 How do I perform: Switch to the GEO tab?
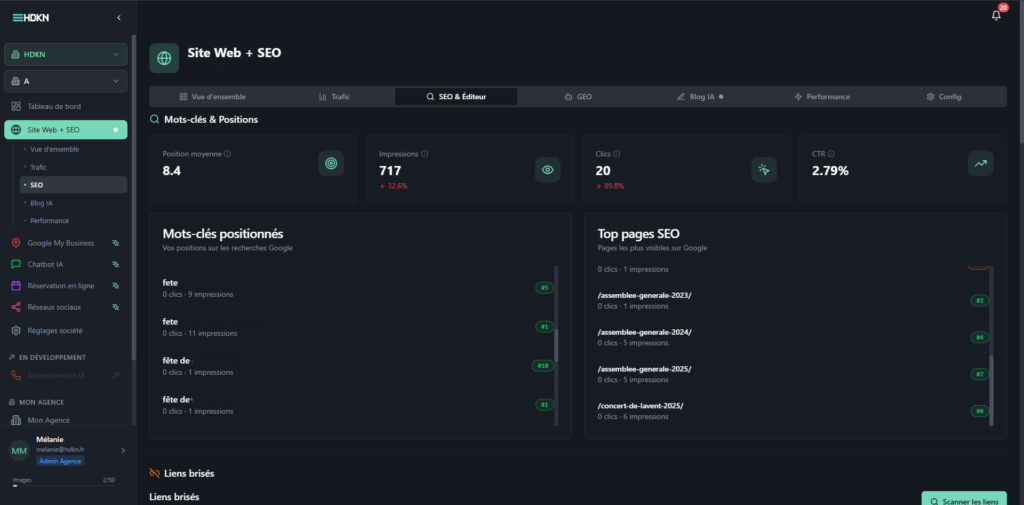(x=578, y=97)
